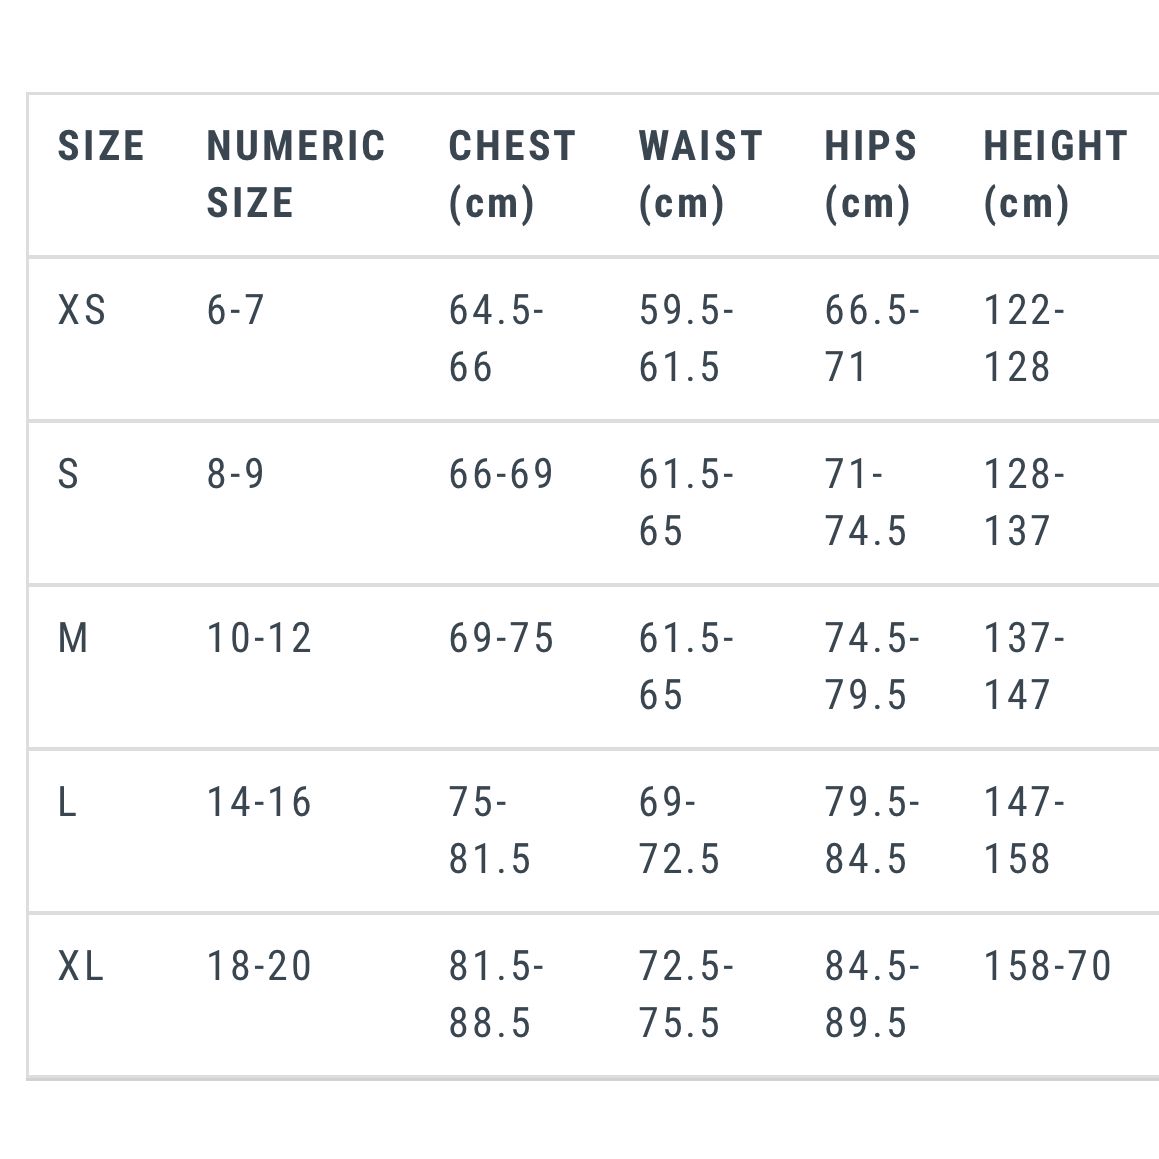
Task: Select the WAIST (cm) column header
Action: pos(701,174)
